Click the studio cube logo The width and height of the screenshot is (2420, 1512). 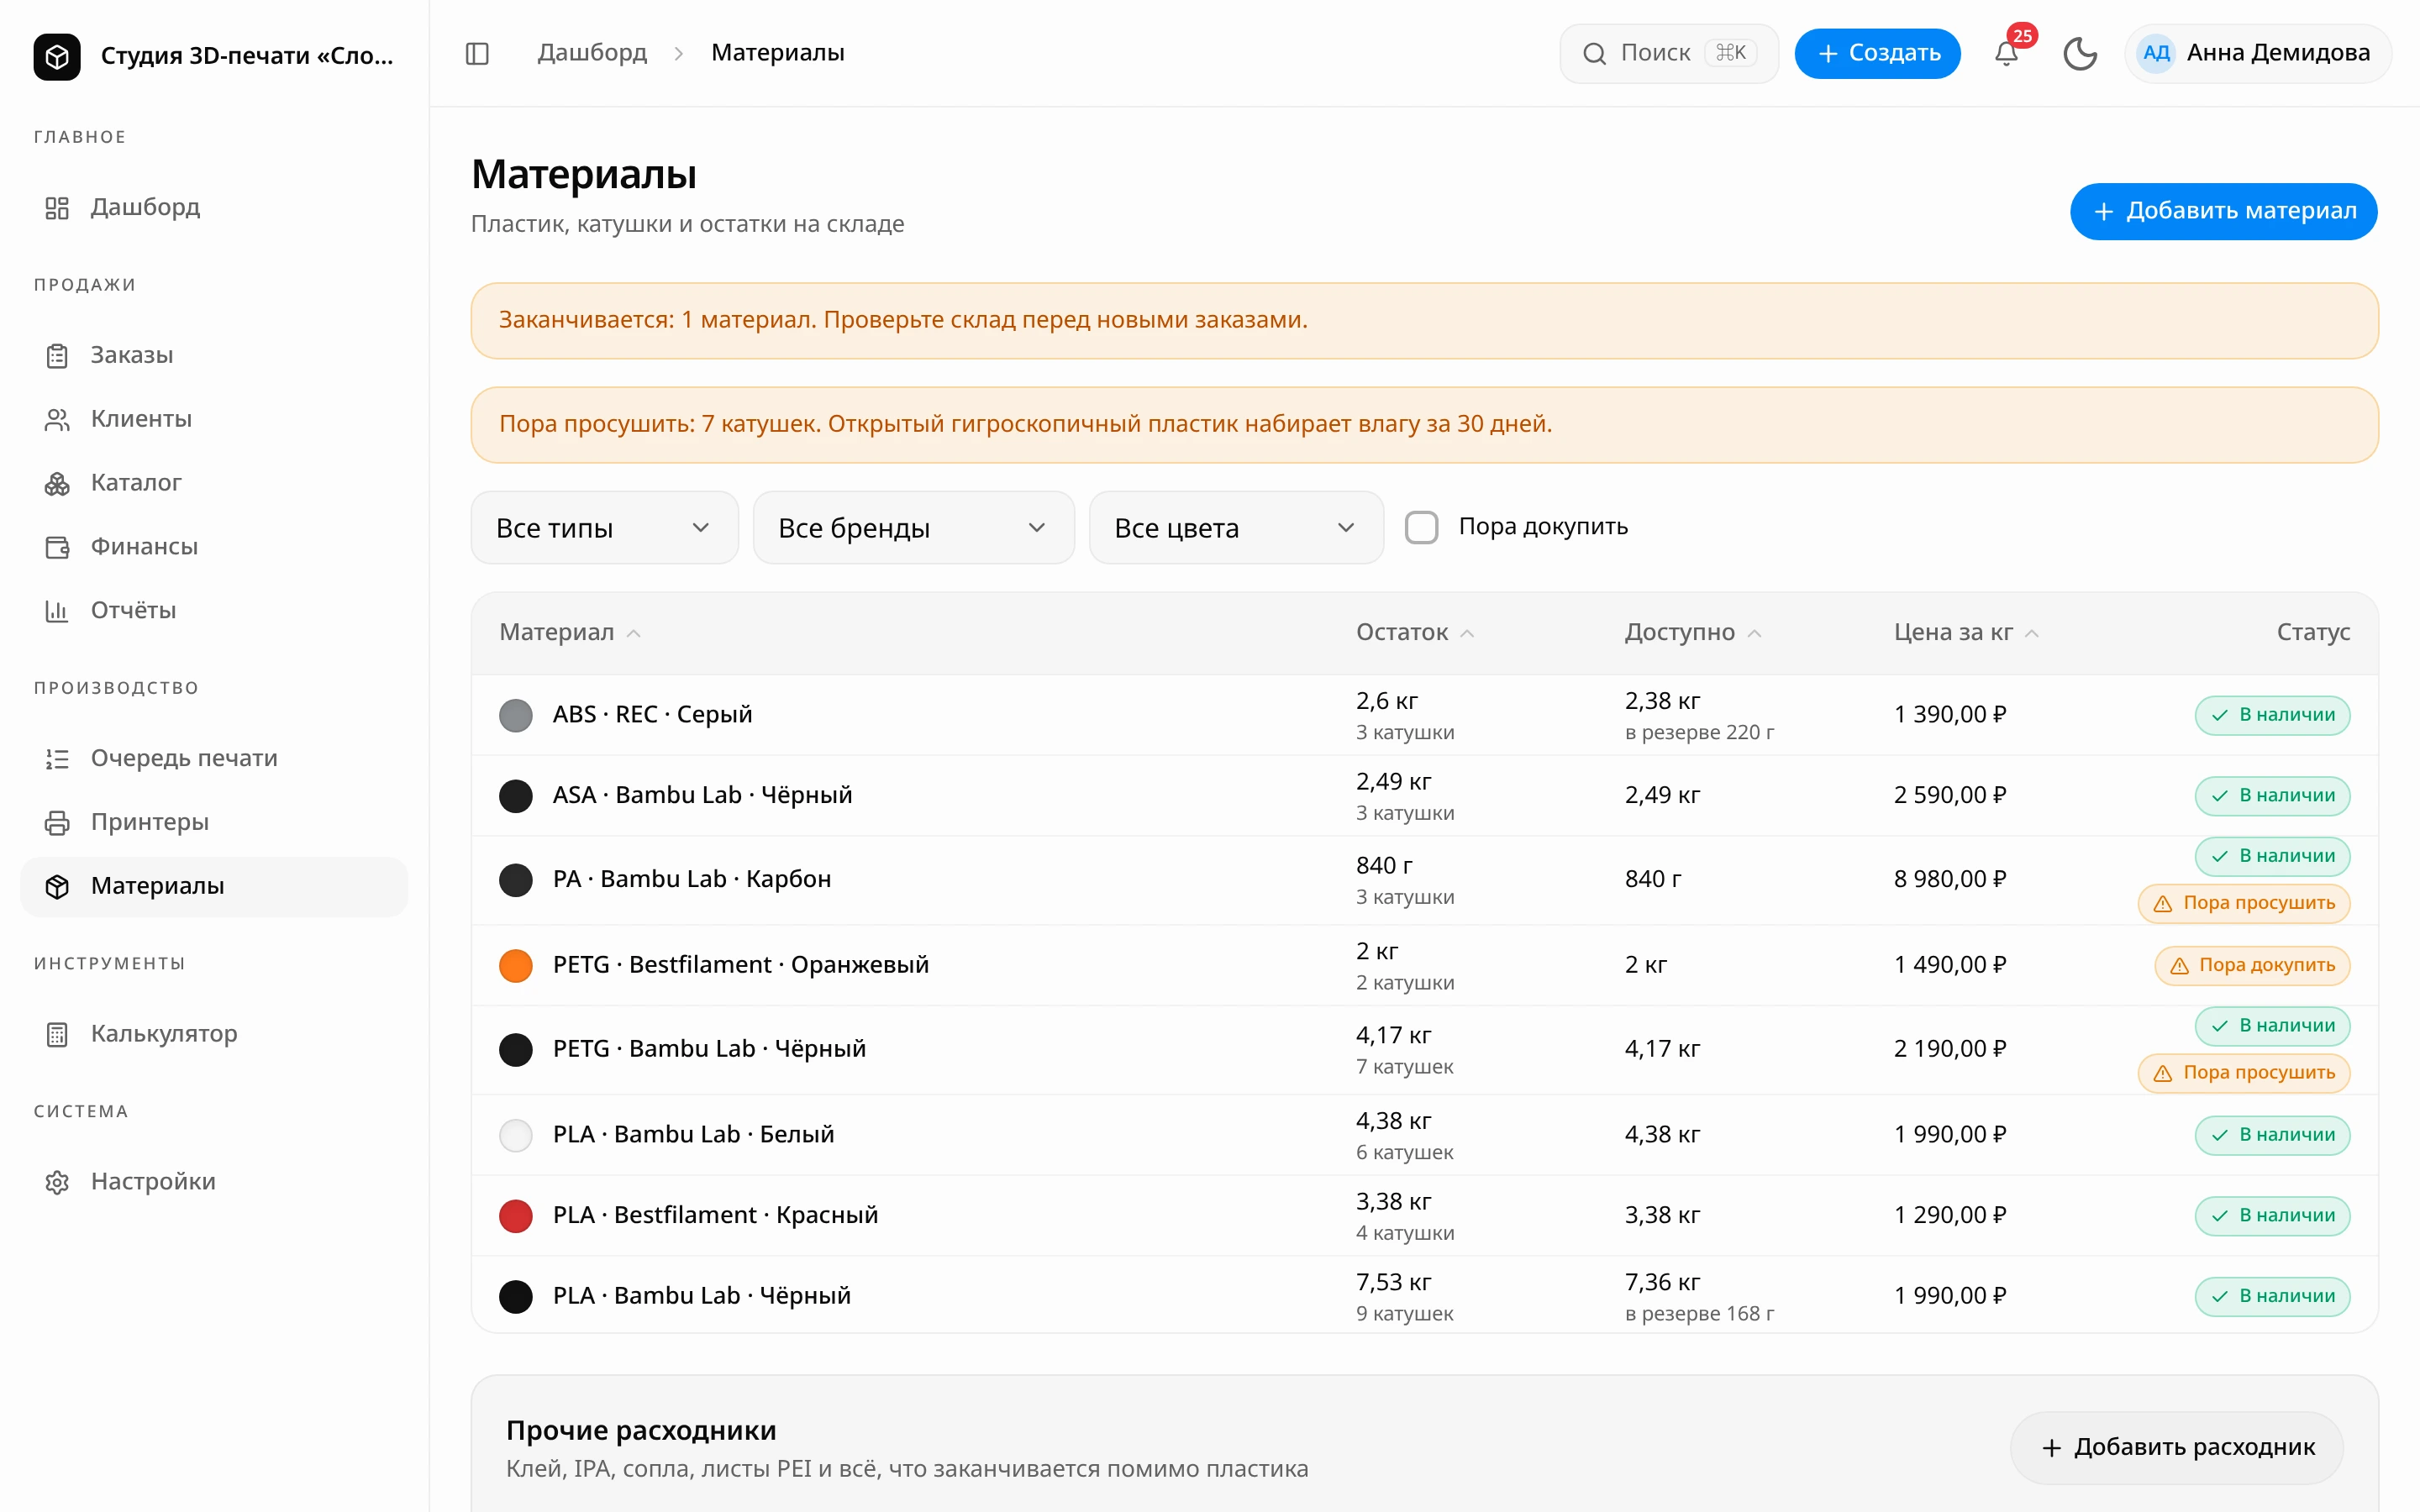click(x=57, y=56)
